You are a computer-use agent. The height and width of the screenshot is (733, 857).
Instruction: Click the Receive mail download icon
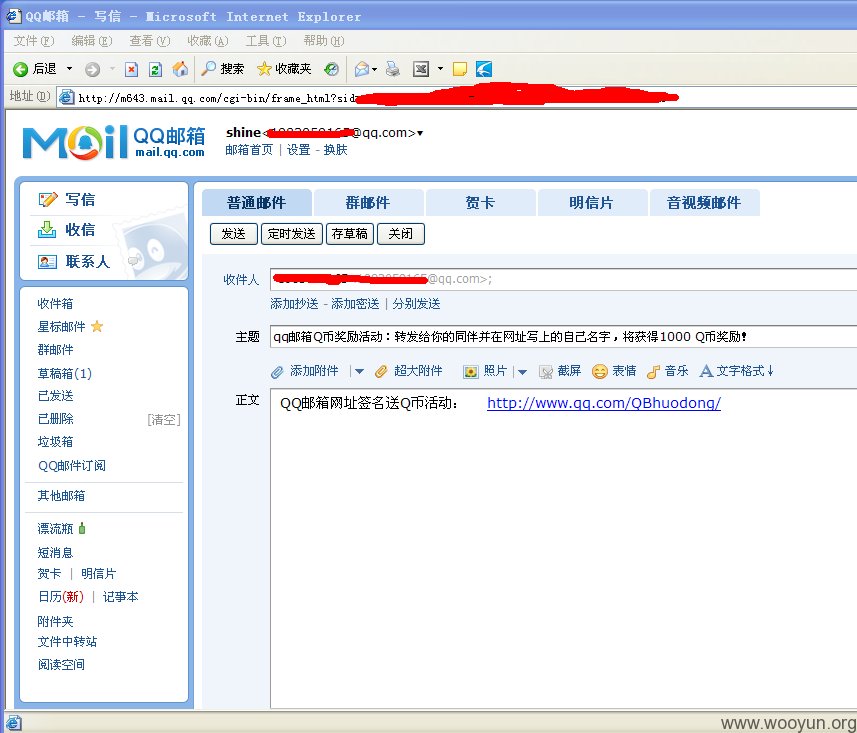tap(47, 230)
